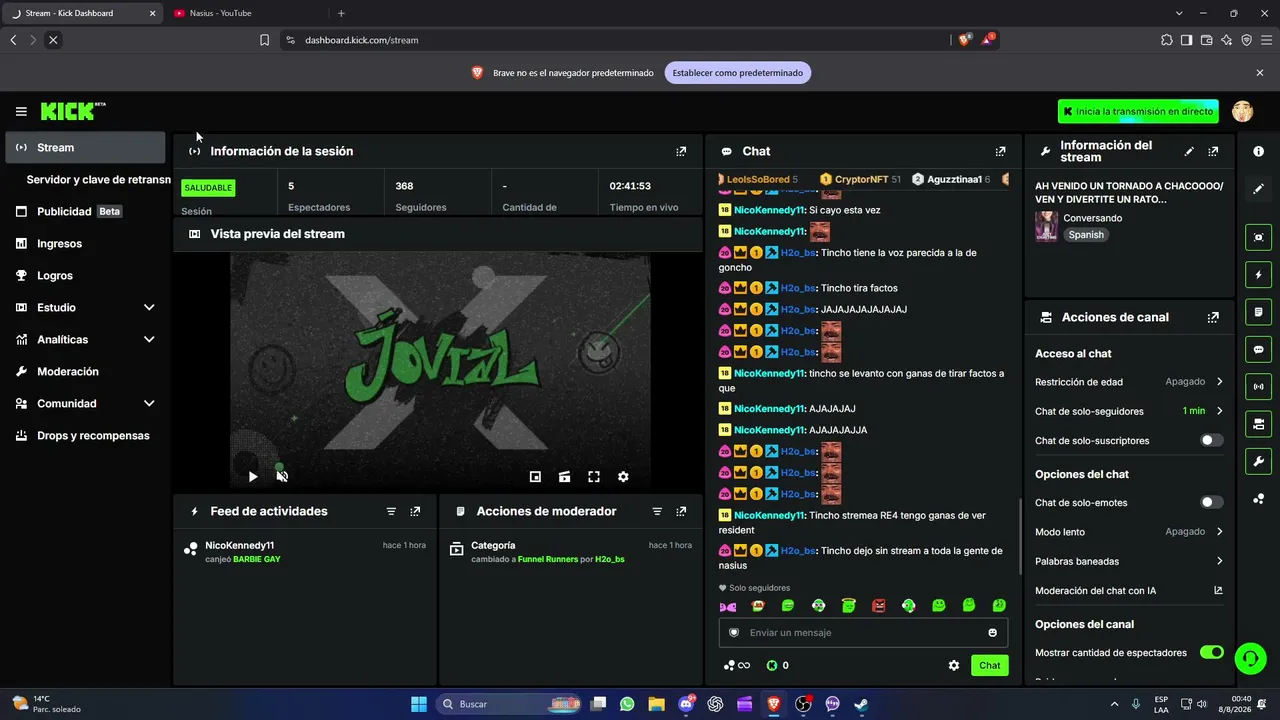
Task: Play the stream preview
Action: pyautogui.click(x=253, y=477)
